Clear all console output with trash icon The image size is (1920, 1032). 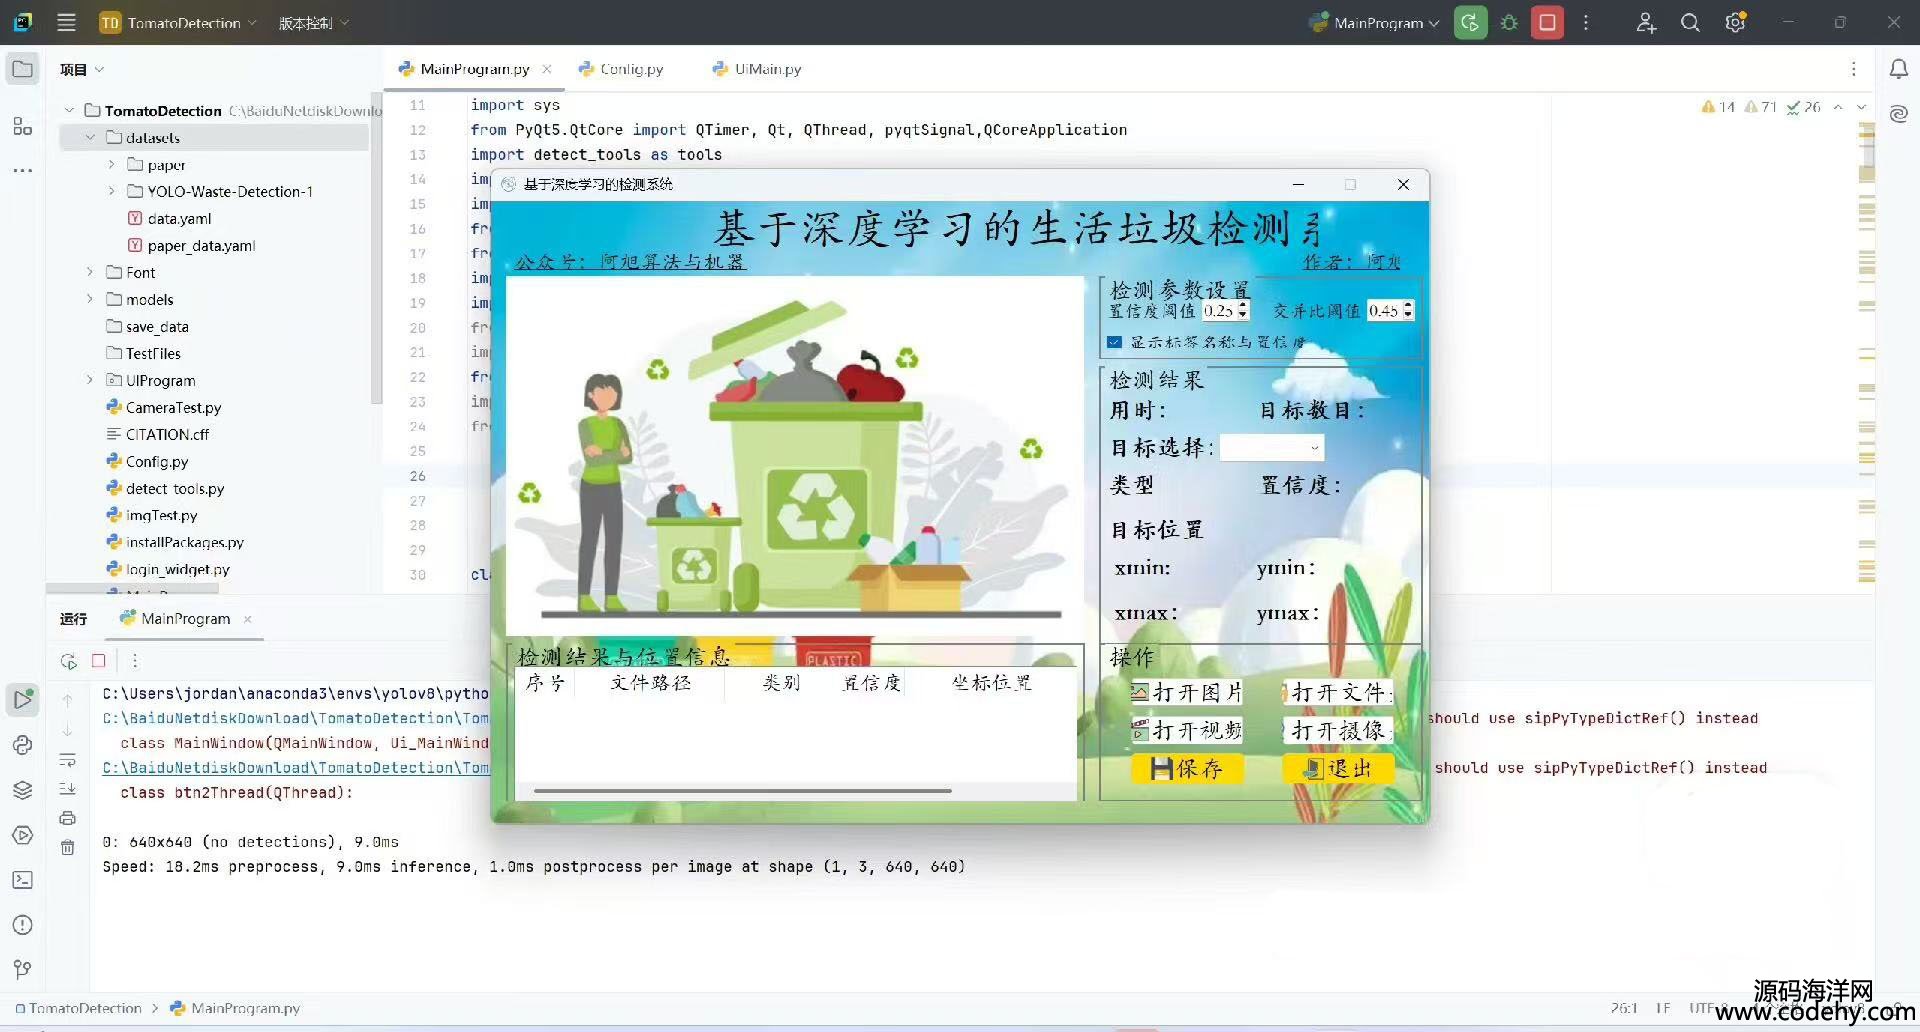click(x=67, y=848)
